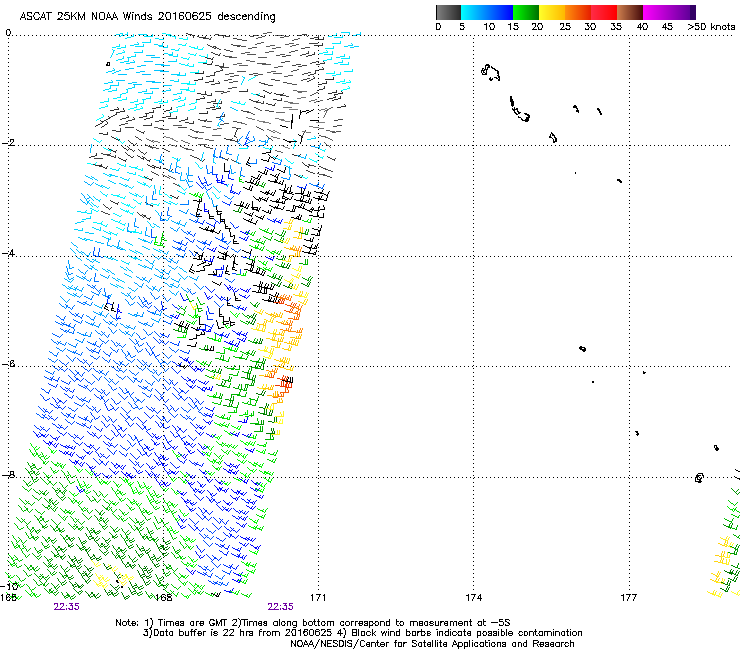Select the red 30–35 knots legend segment
Screen dimensions: 740x650
click(x=604, y=12)
